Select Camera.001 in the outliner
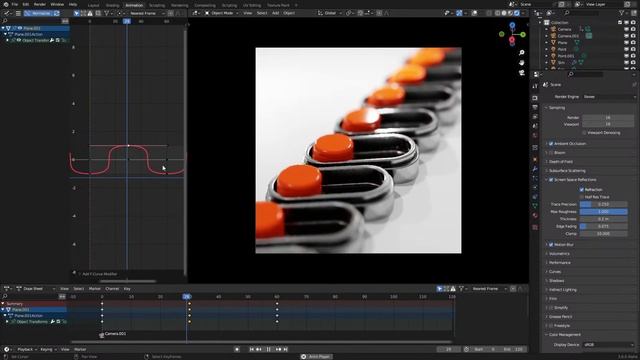The height and width of the screenshot is (360, 640). (568, 36)
